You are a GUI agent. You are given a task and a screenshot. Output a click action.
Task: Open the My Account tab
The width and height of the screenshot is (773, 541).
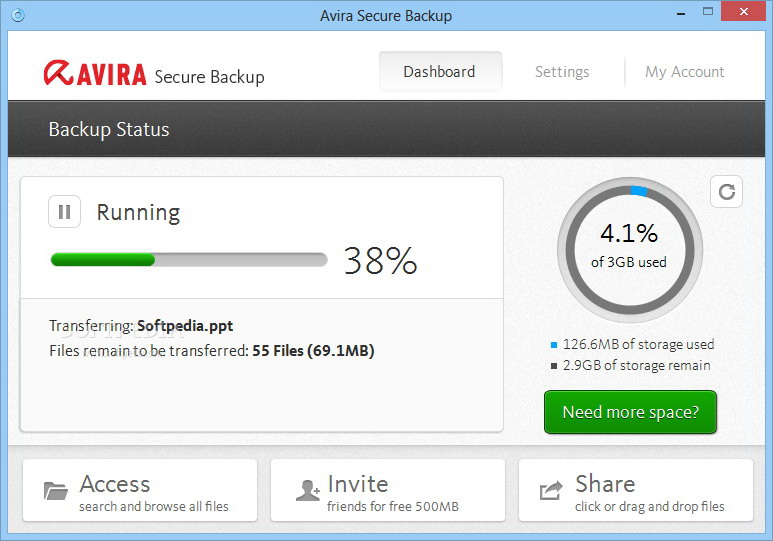click(x=685, y=72)
